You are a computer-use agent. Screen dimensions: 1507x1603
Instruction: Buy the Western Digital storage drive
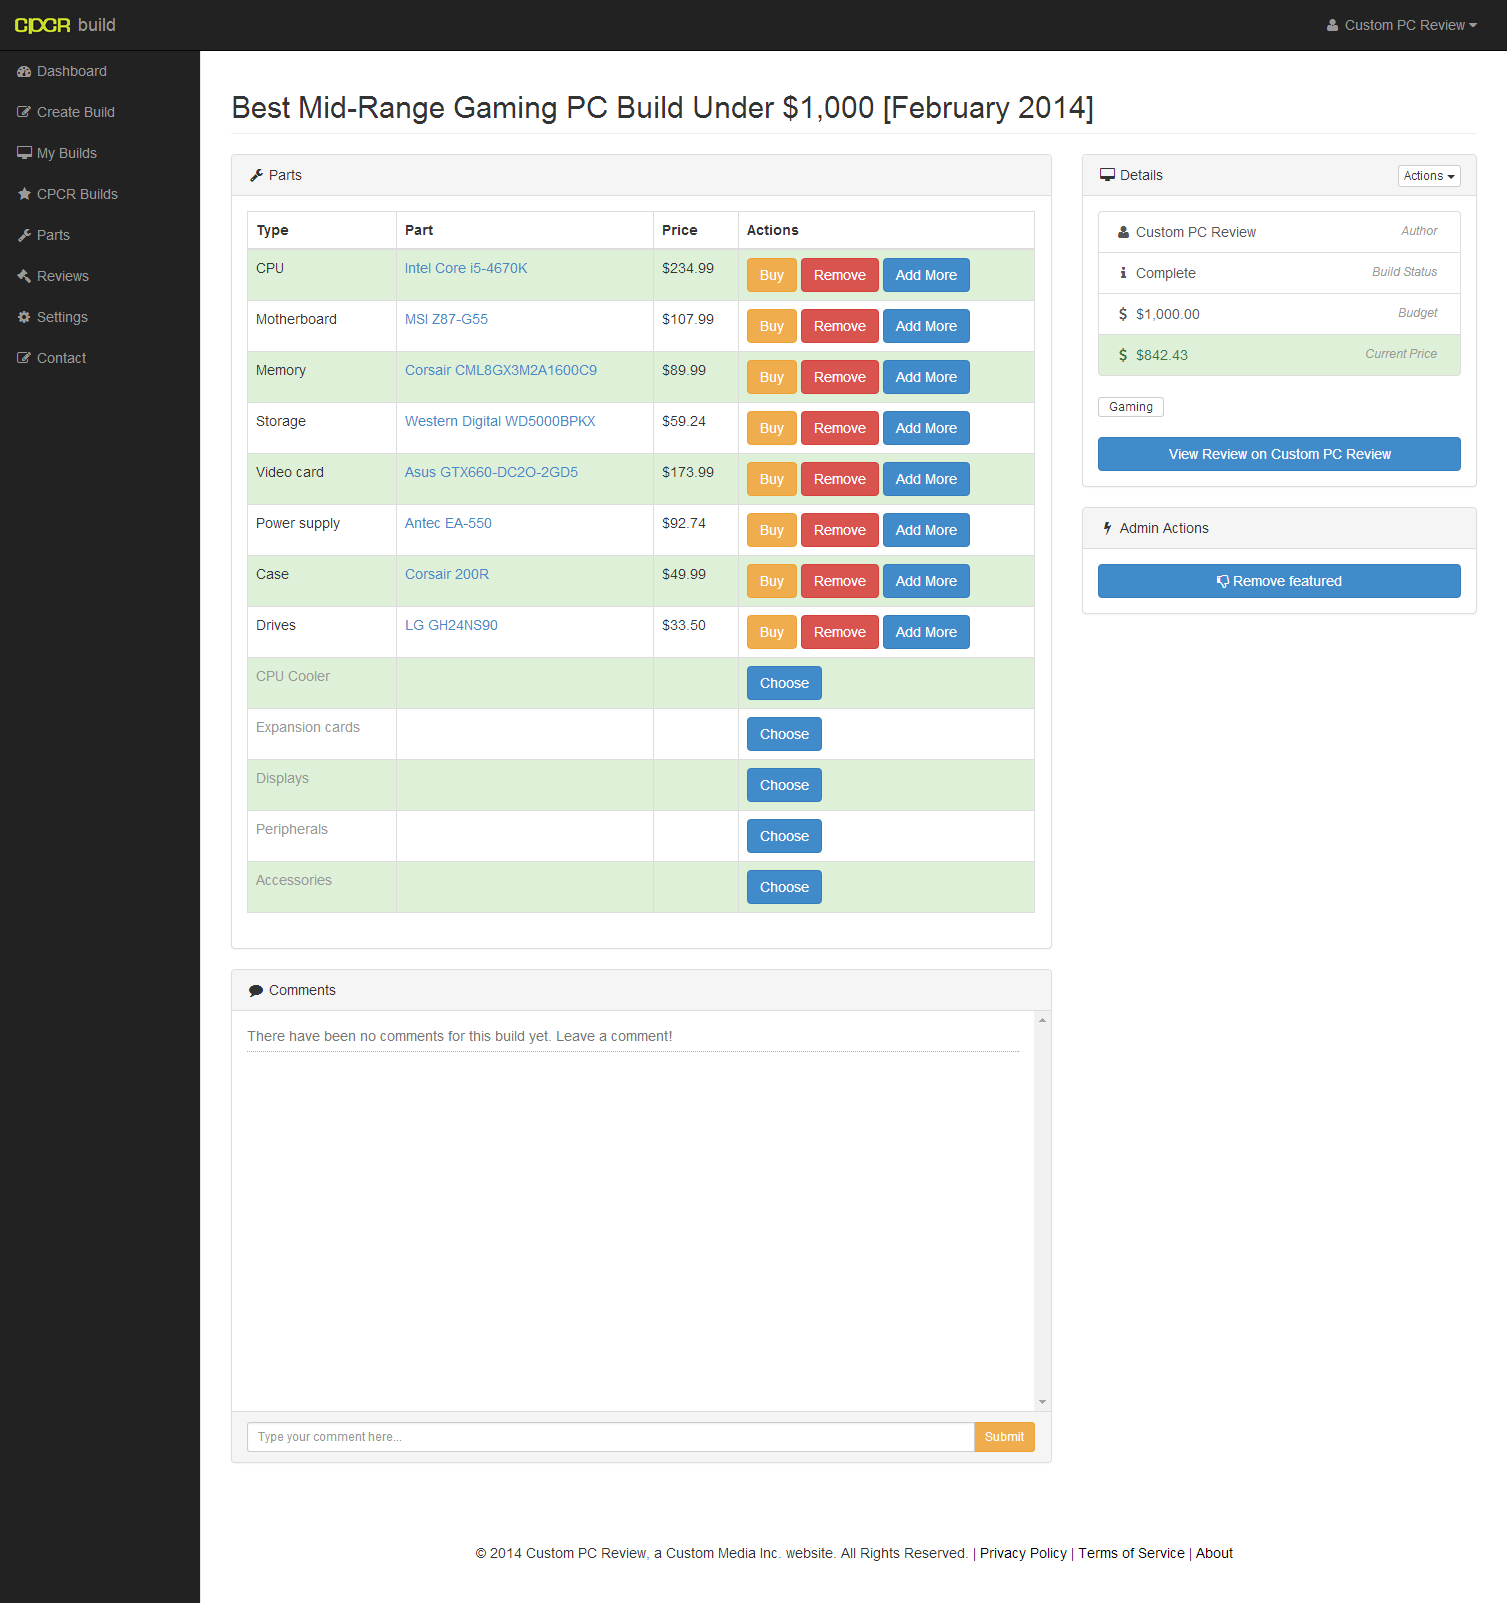pos(772,428)
